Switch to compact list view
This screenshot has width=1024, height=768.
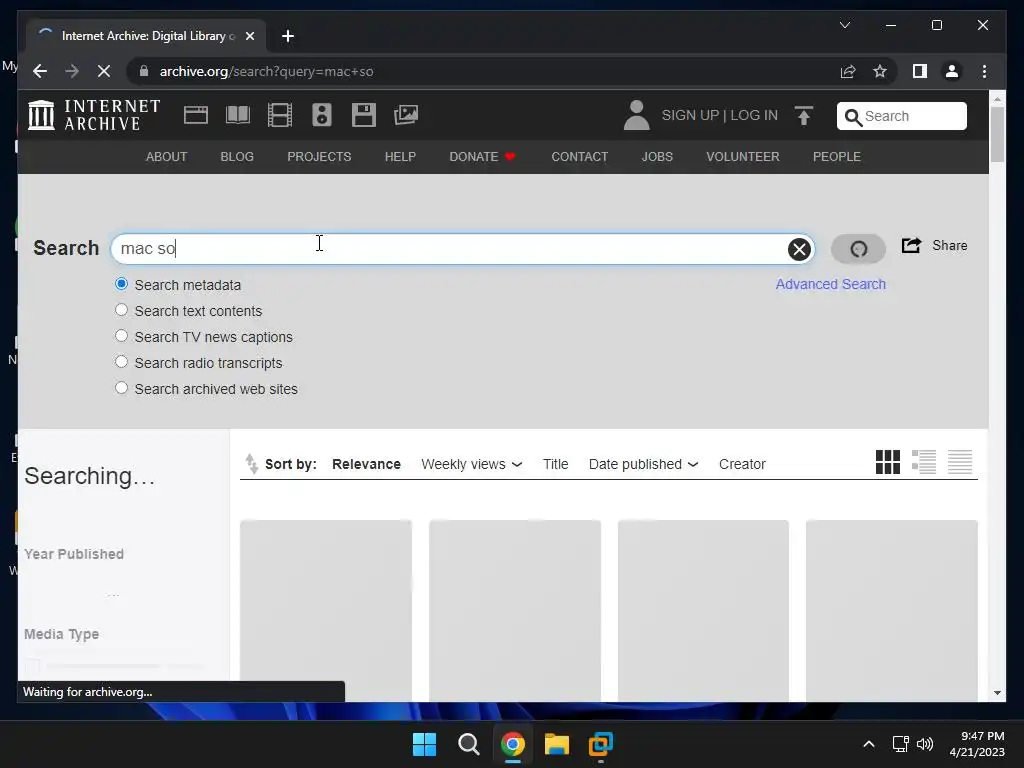click(960, 462)
